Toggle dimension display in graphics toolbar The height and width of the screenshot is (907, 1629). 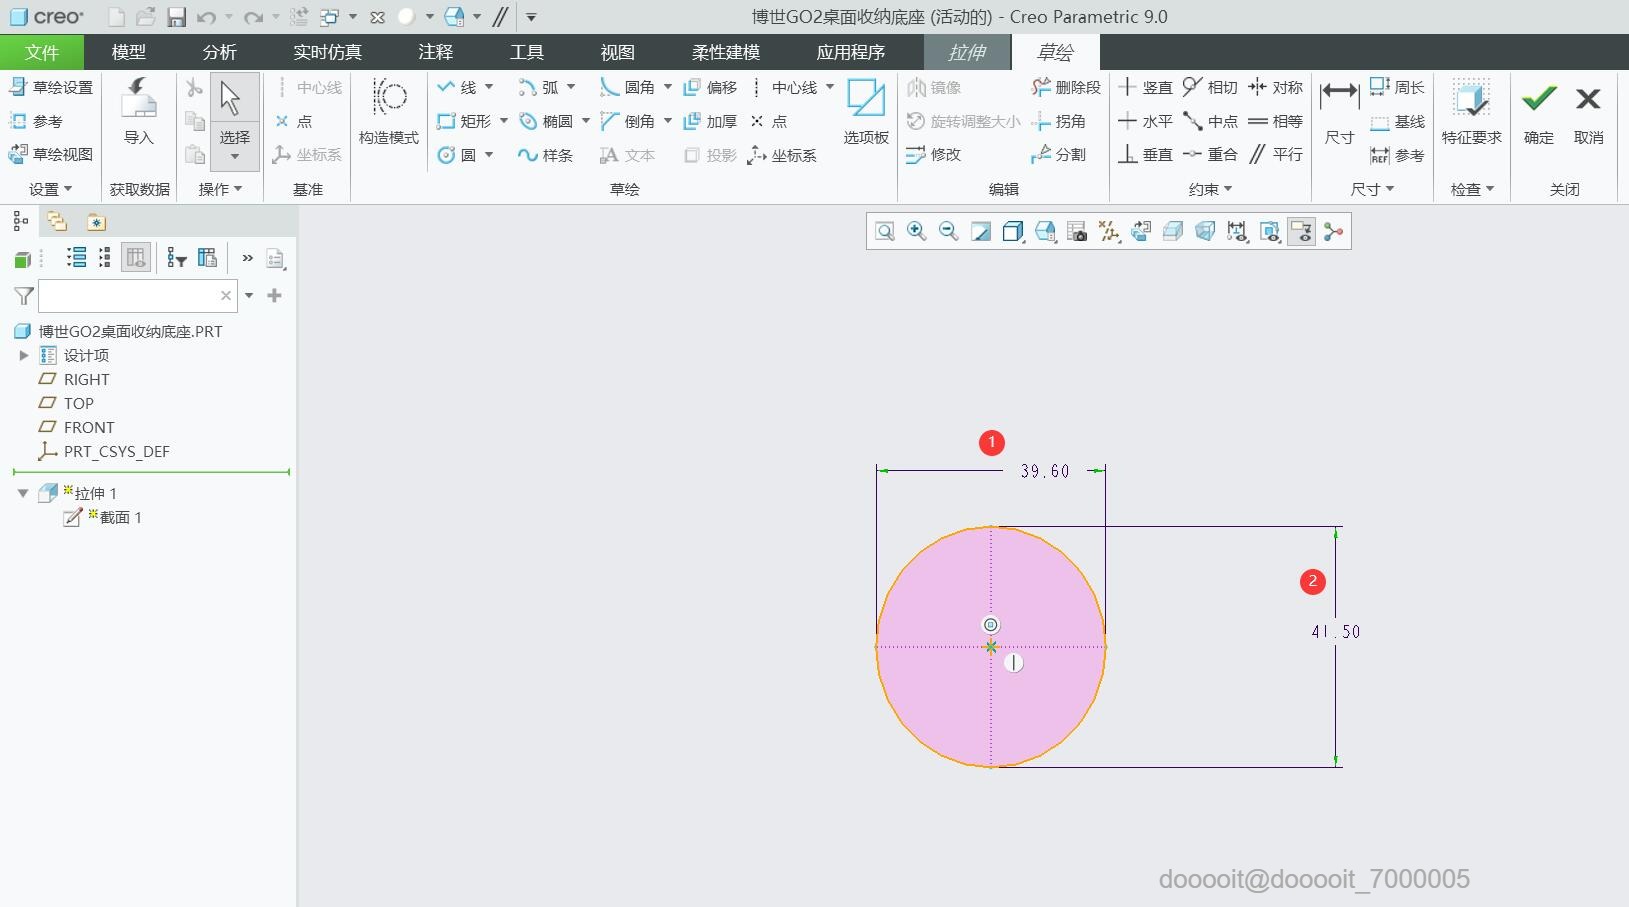pyautogui.click(x=1237, y=232)
